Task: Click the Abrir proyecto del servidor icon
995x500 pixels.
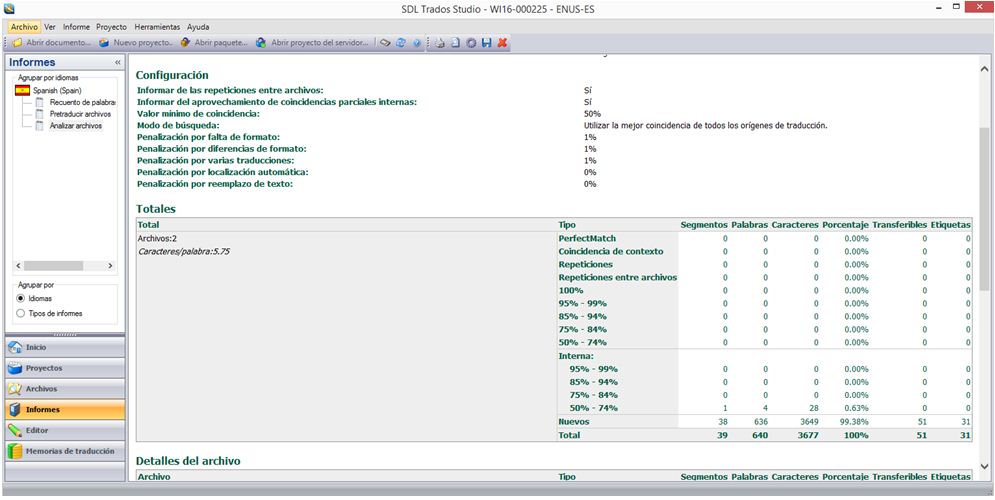Action: [x=261, y=43]
